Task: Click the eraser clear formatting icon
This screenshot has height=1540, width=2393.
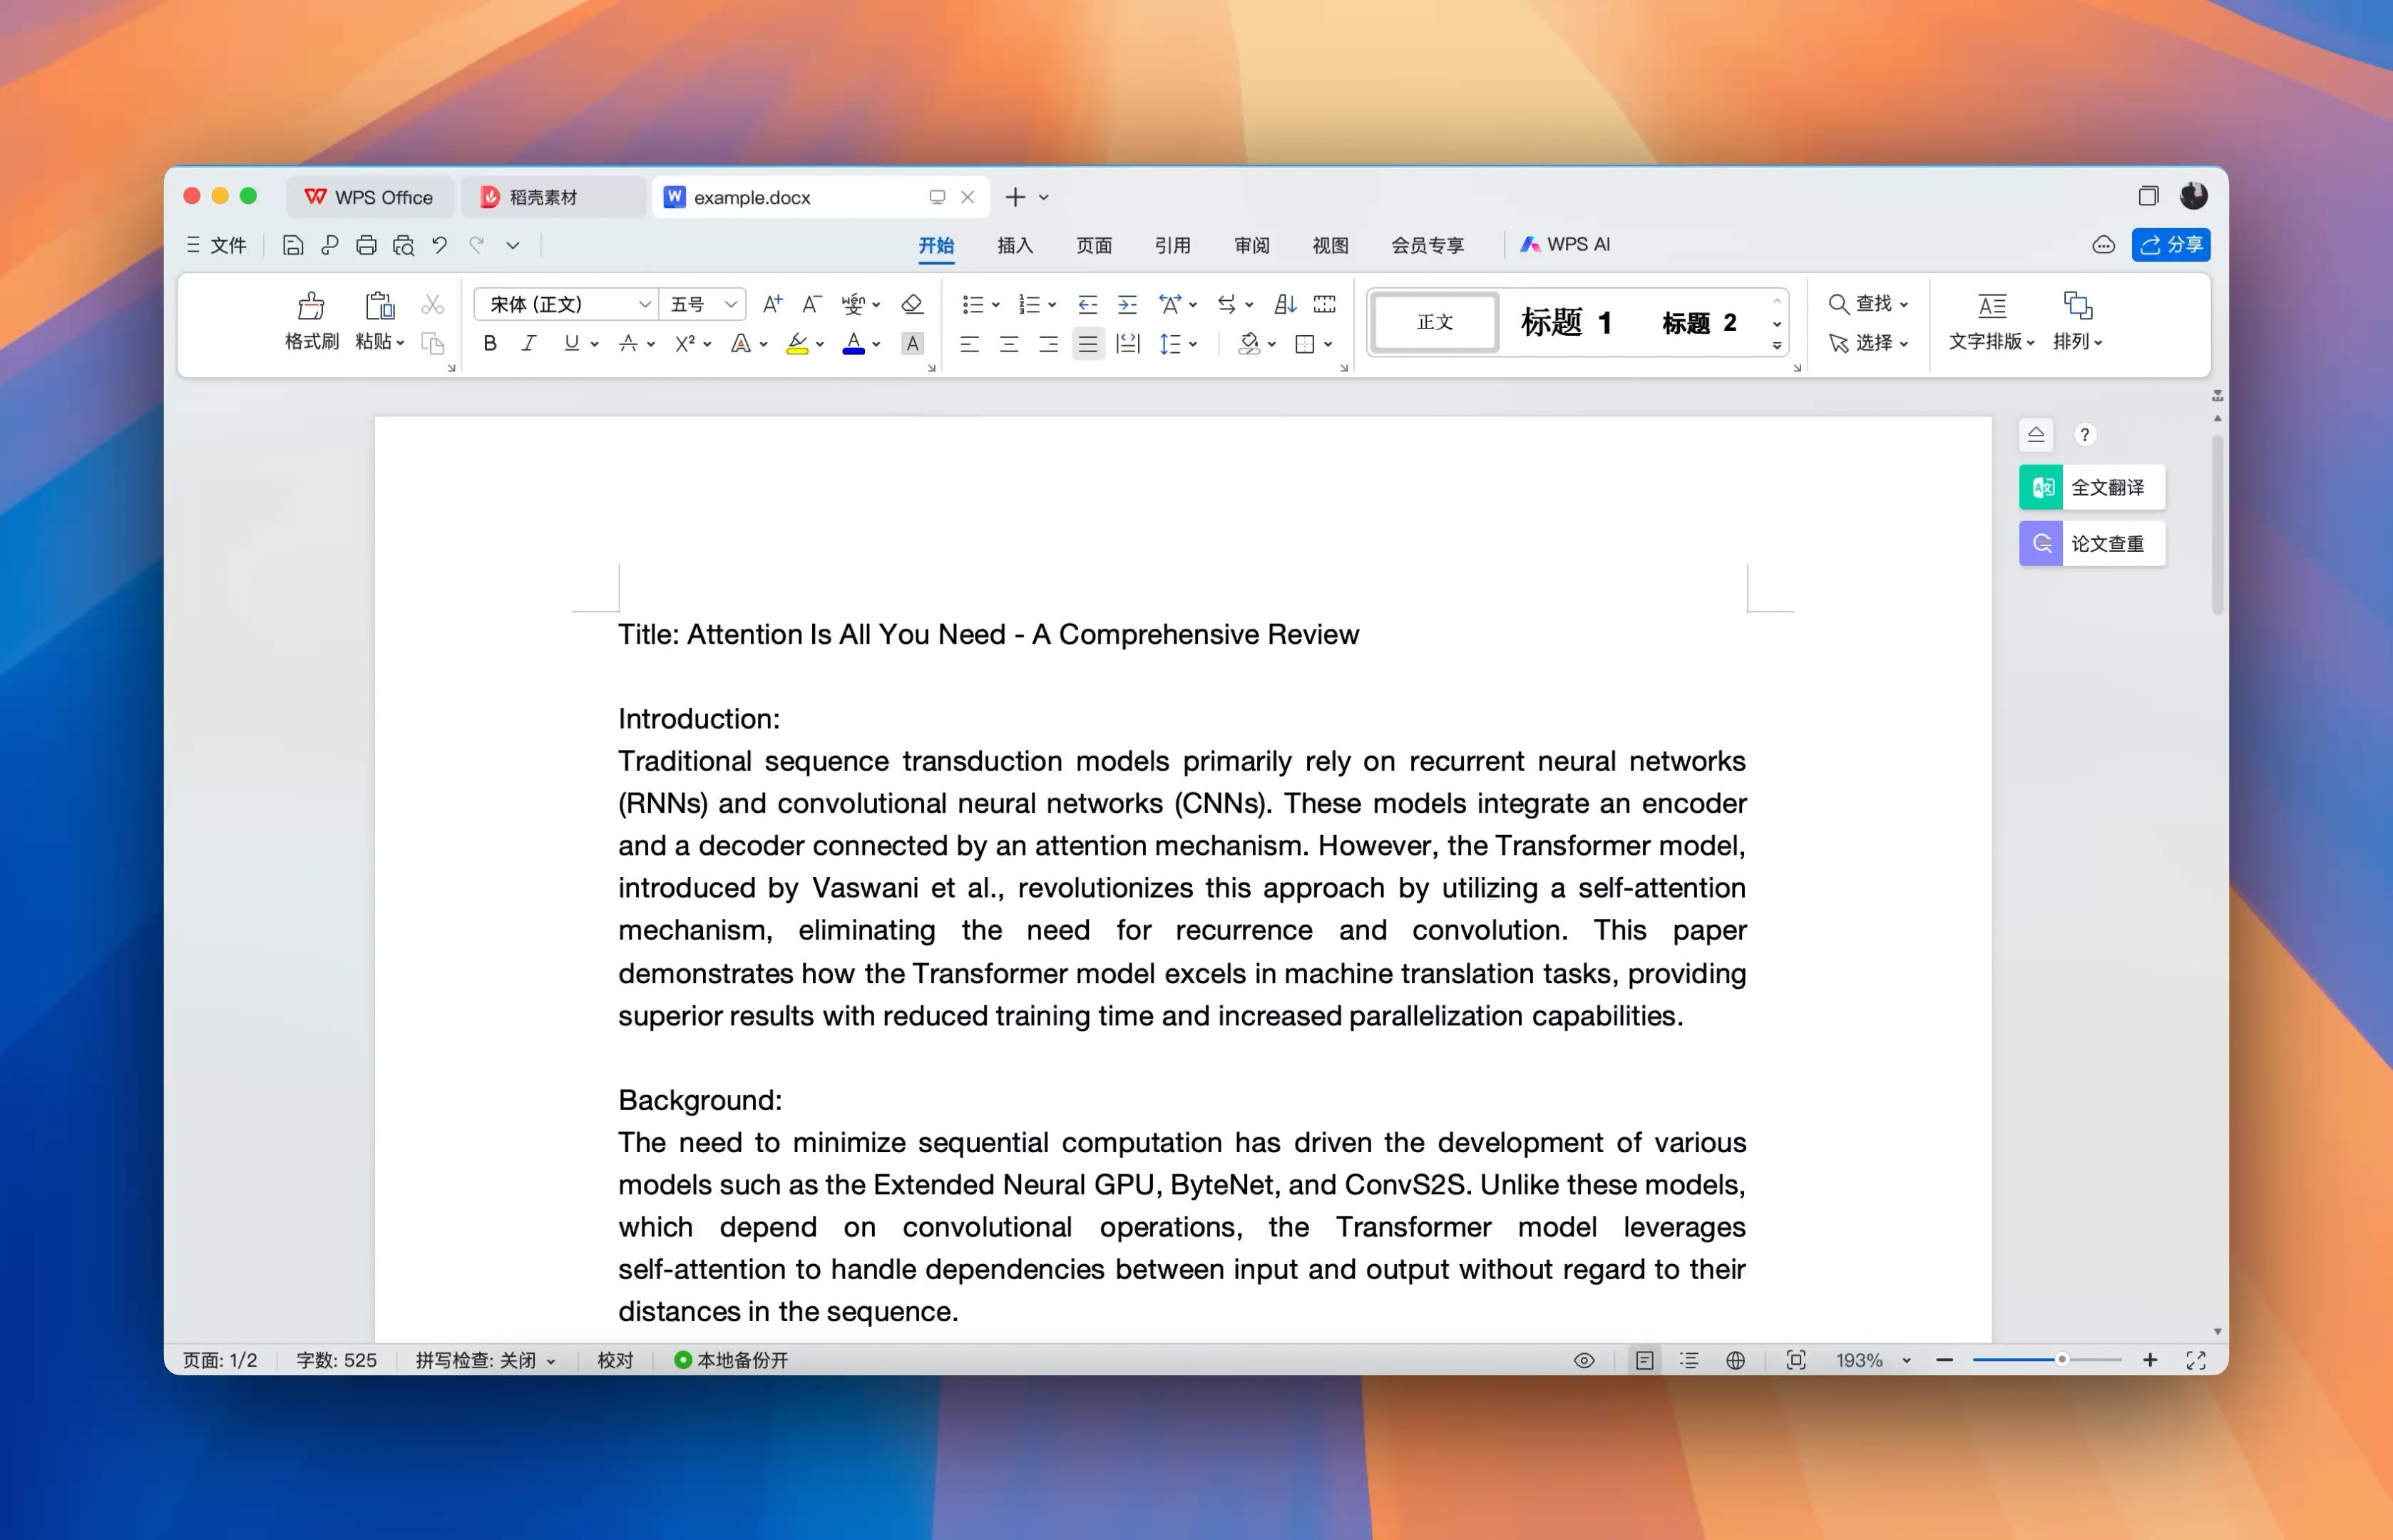Action: [911, 304]
